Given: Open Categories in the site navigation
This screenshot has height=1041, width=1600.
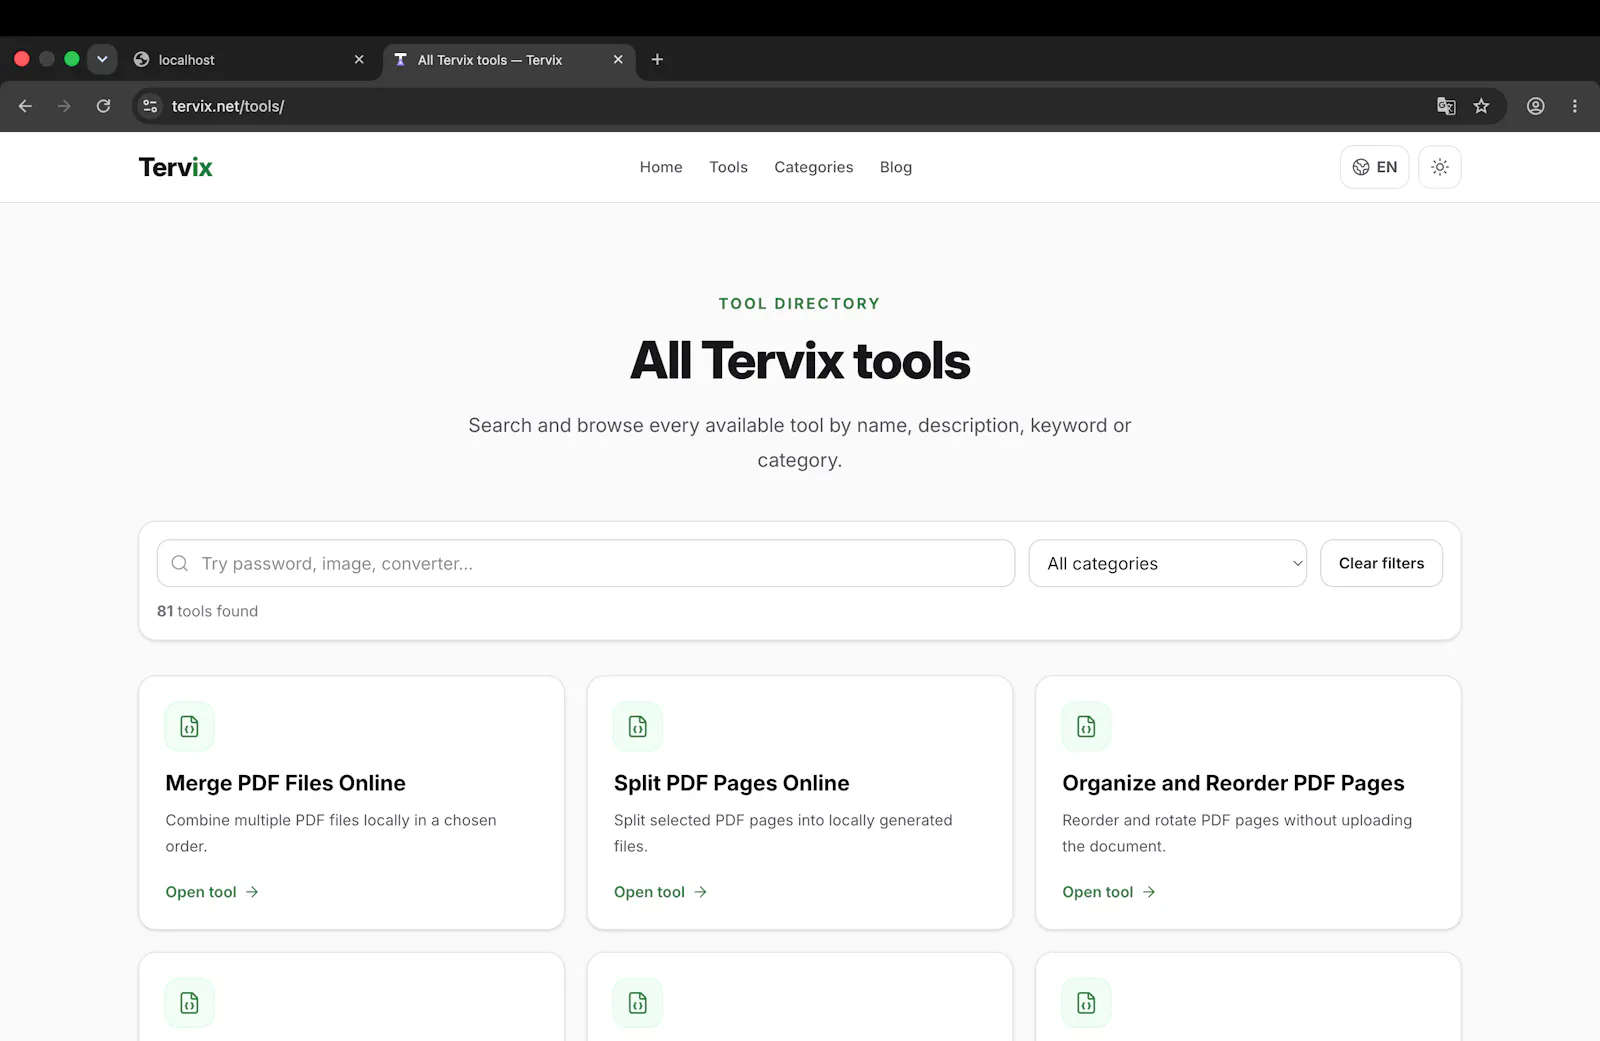Looking at the screenshot, I should [x=814, y=167].
